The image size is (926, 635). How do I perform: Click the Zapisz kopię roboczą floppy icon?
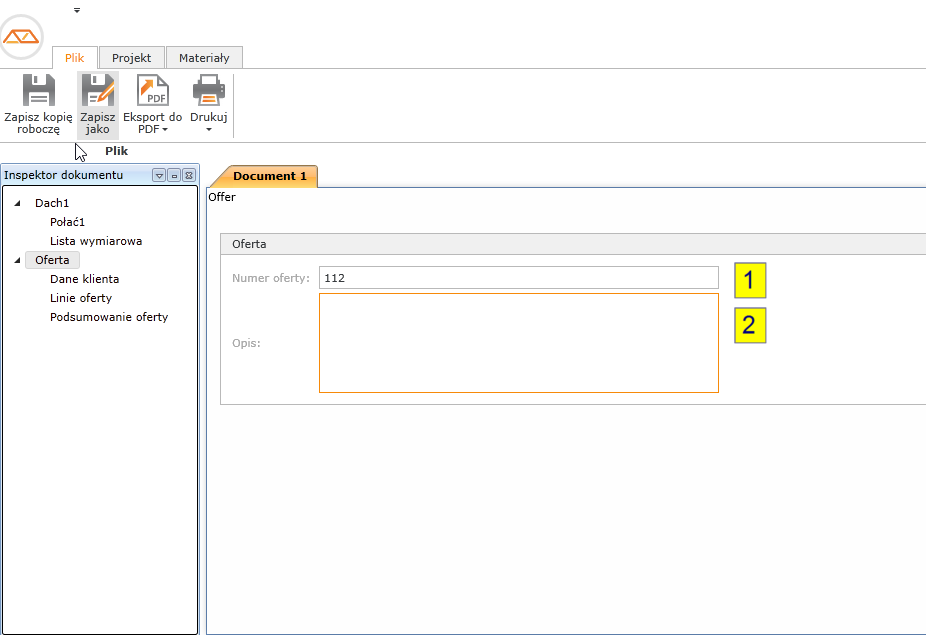pyautogui.click(x=38, y=90)
